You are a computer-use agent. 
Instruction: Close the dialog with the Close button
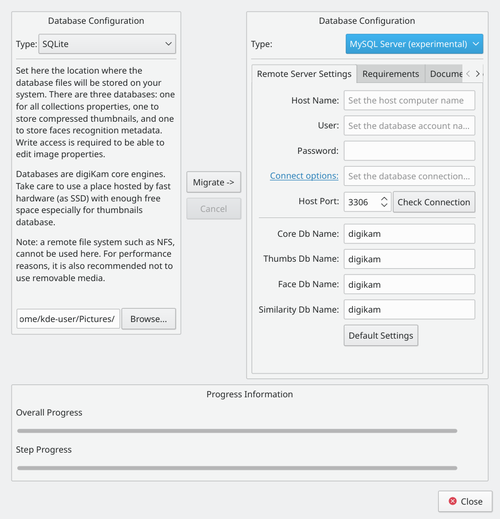(x=465, y=501)
